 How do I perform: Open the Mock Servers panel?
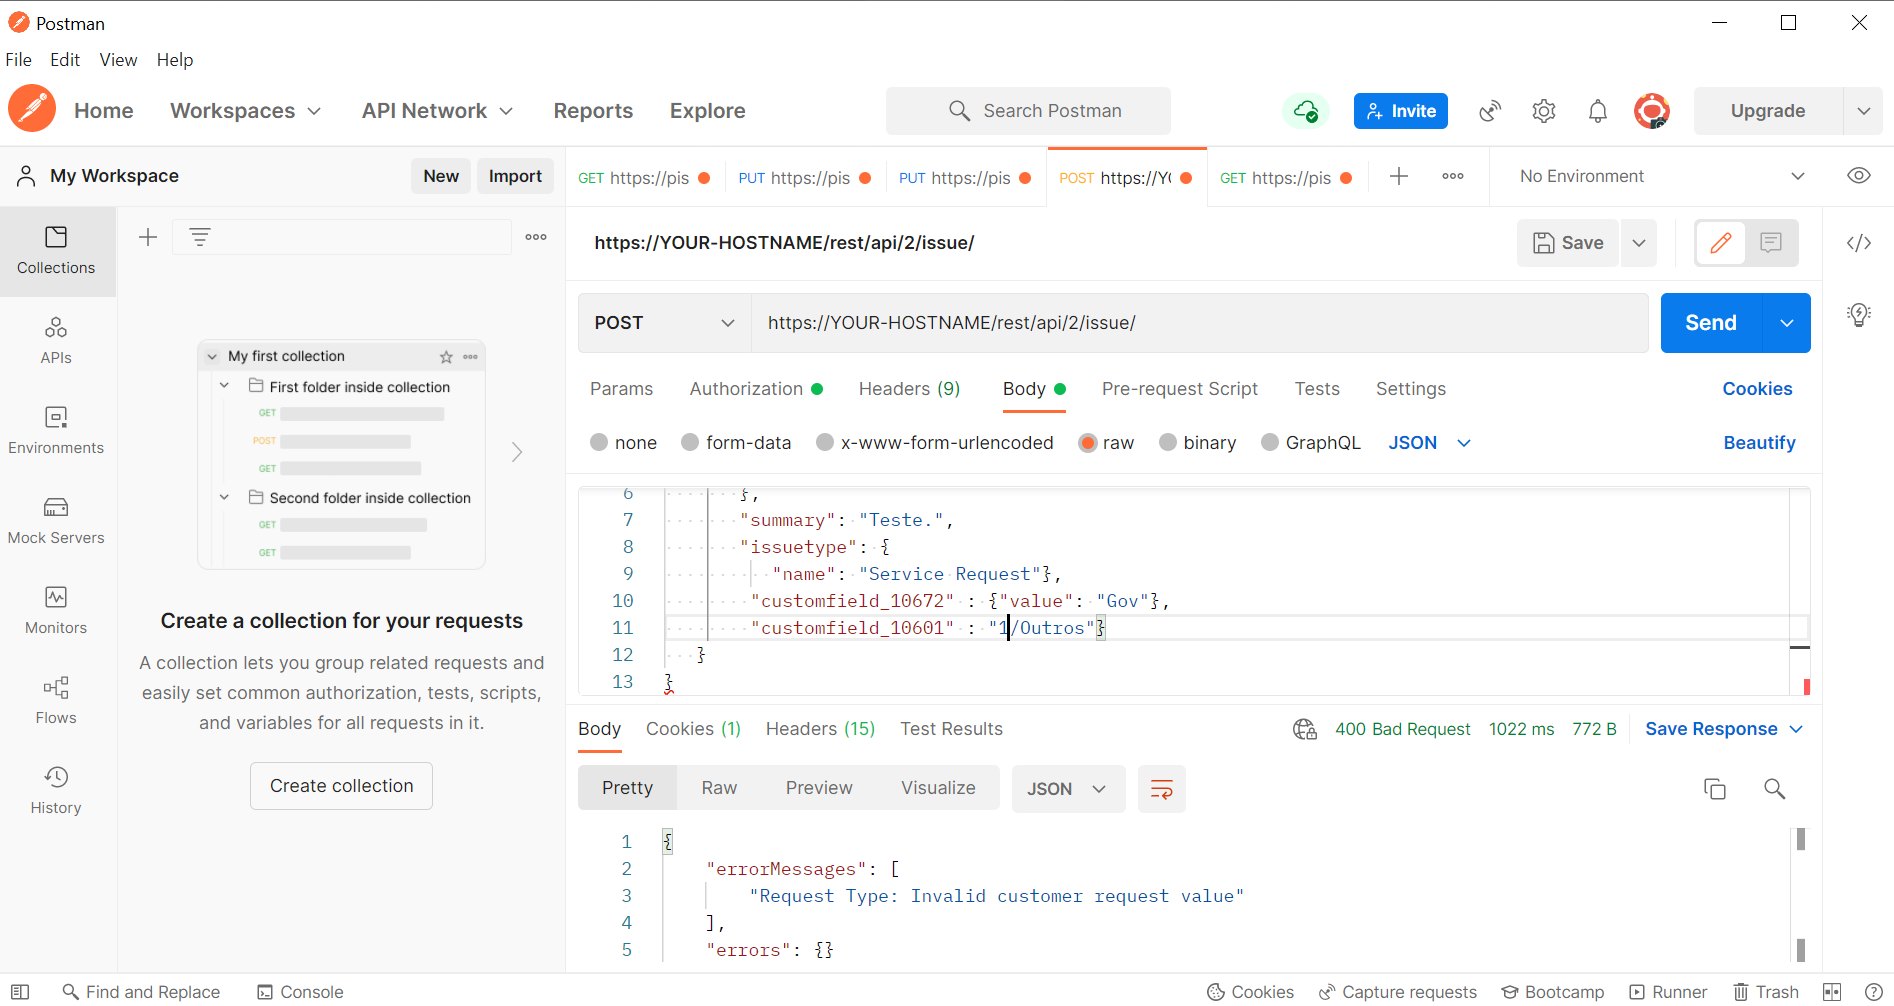[x=56, y=518]
